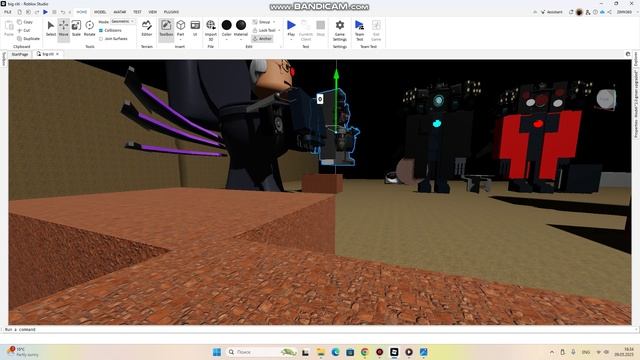Click the black Material sphere swatch
Screen dimensions: 640x360
coord(241,25)
